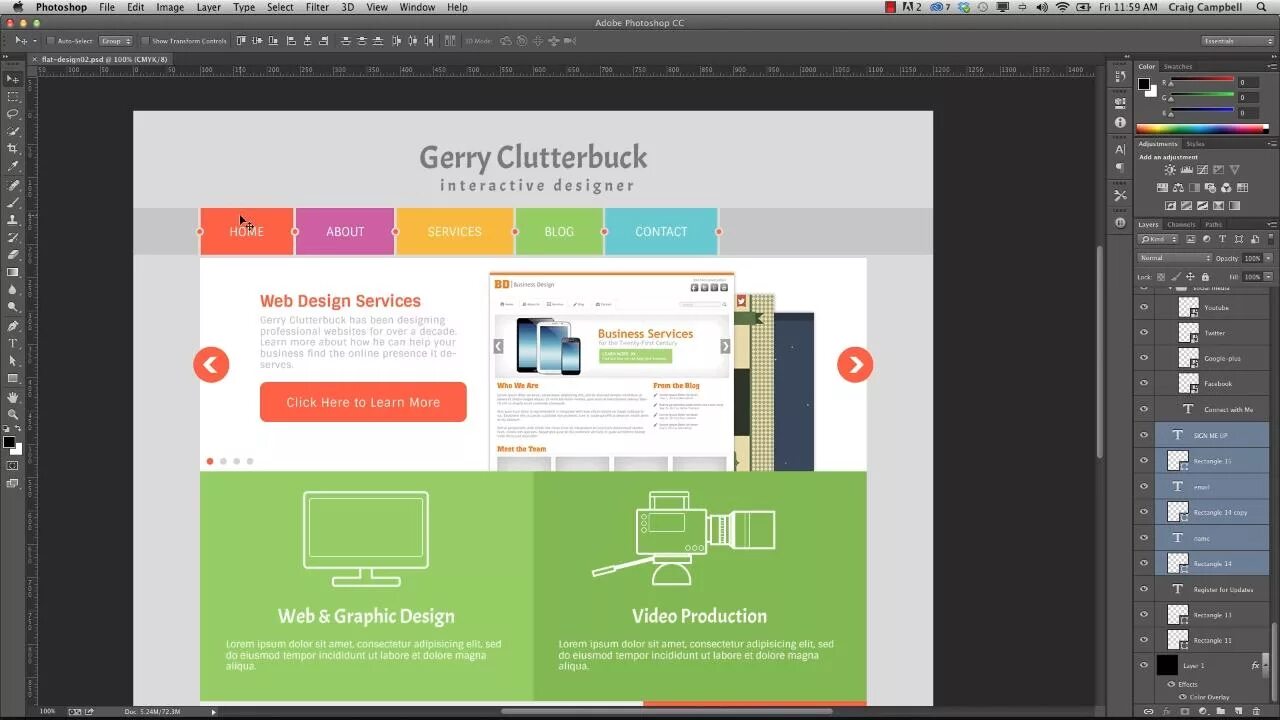Viewport: 1280px width, 720px height.
Task: Switch to the Channels tab
Action: point(1181,224)
